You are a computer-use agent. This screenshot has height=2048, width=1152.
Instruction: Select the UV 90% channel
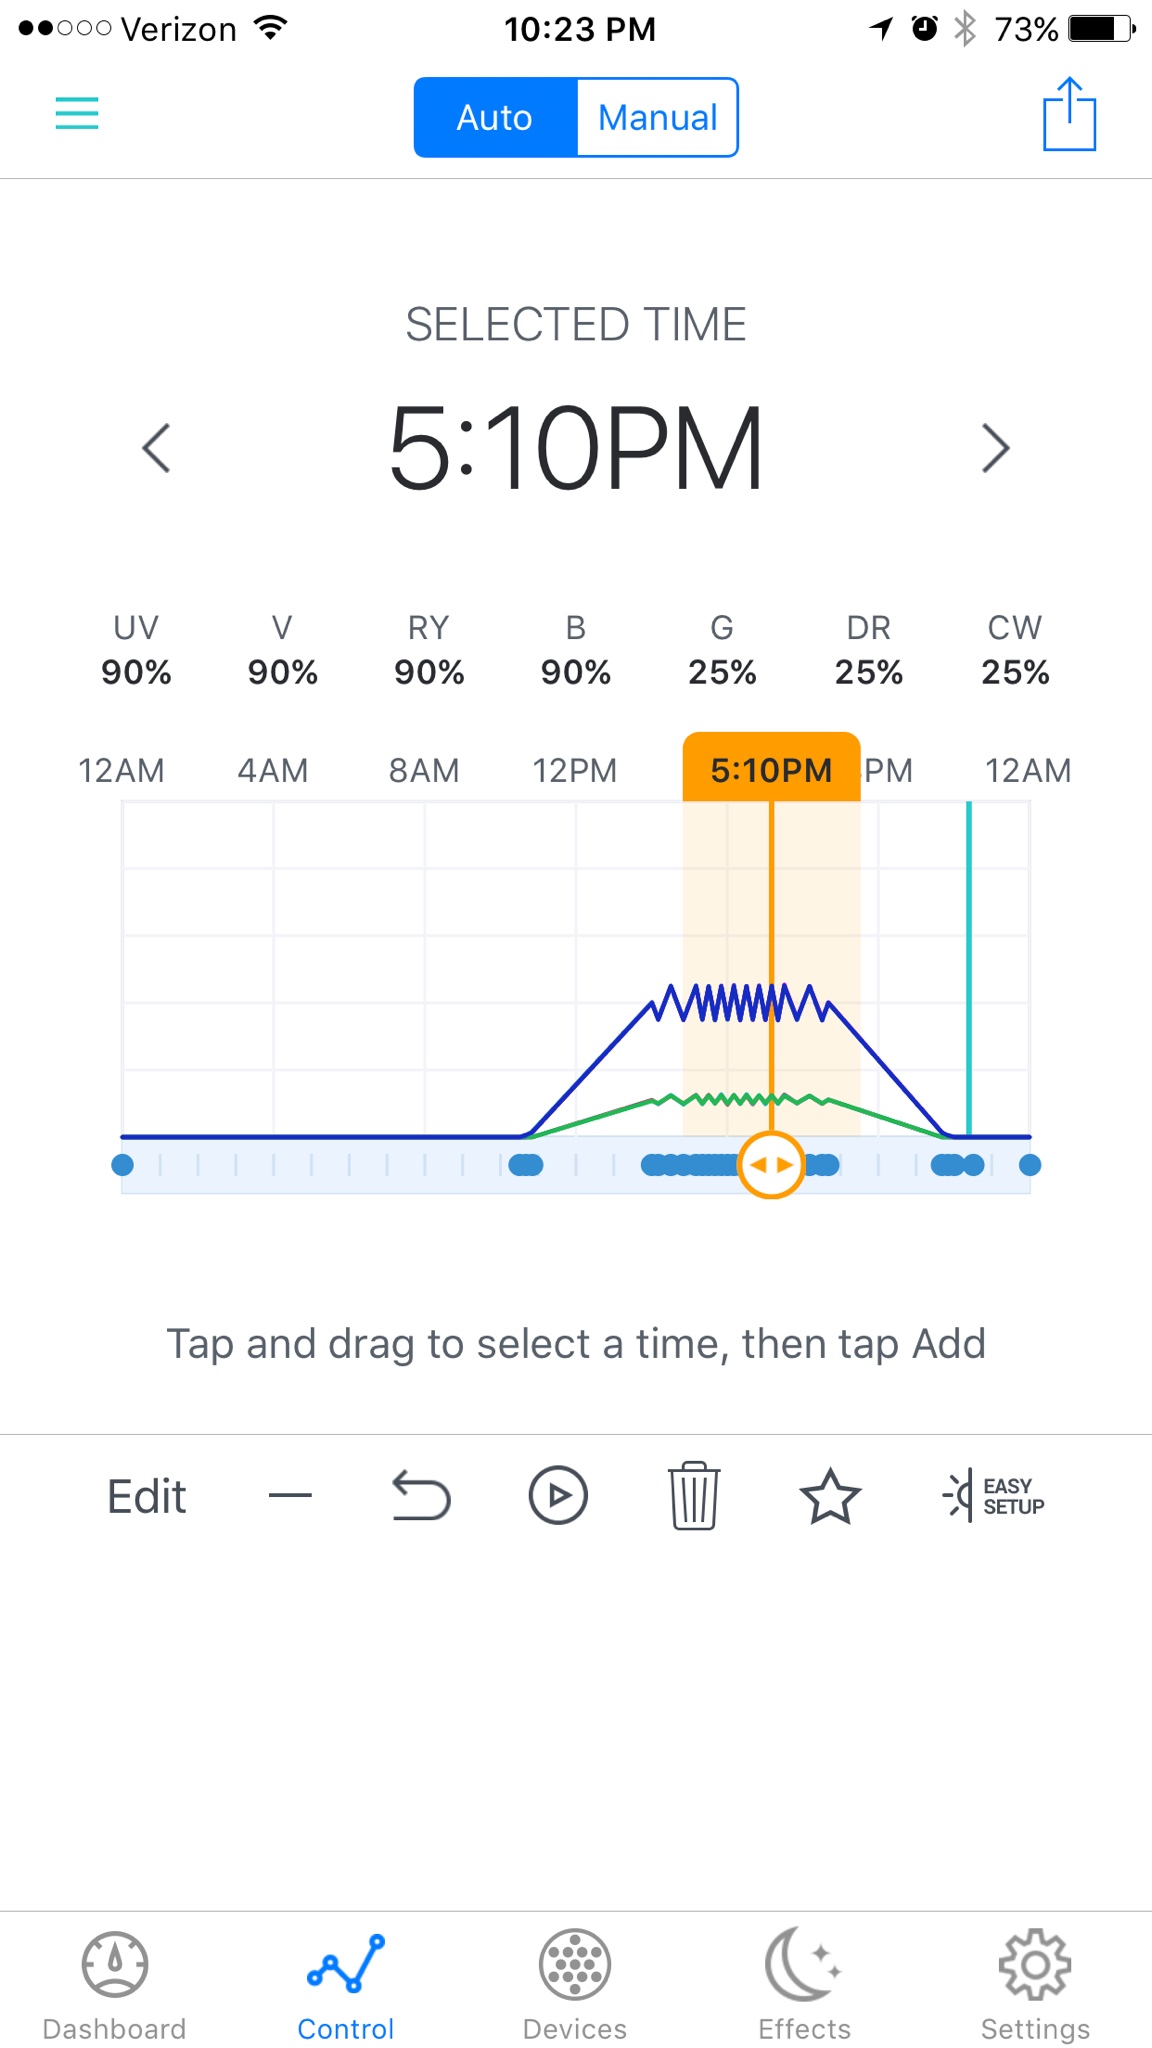[136, 650]
